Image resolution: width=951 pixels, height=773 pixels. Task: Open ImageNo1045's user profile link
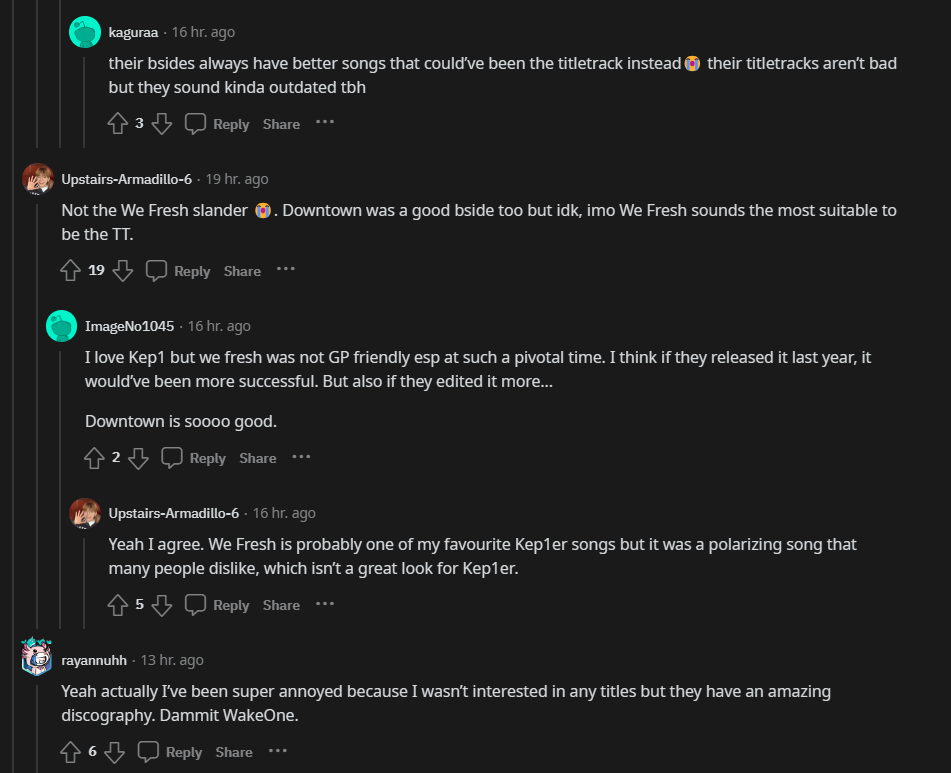pos(129,326)
